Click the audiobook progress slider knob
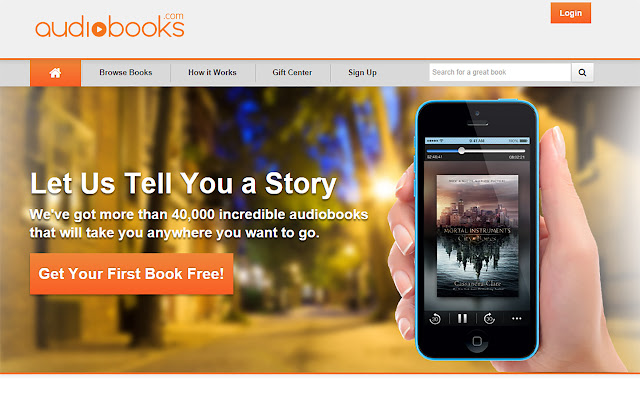Screen dimensions: 640x400 click(461, 151)
